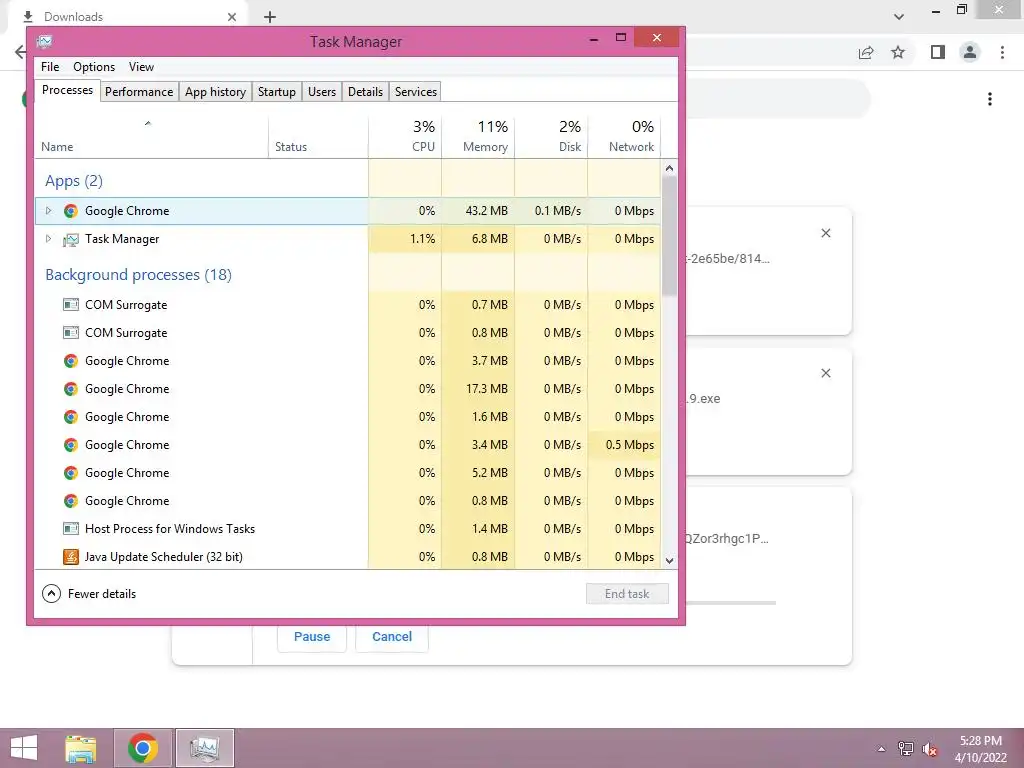Viewport: 1024px width, 768px height.
Task: Select the Java Update Scheduler (32 bit) row
Action: (x=347, y=556)
